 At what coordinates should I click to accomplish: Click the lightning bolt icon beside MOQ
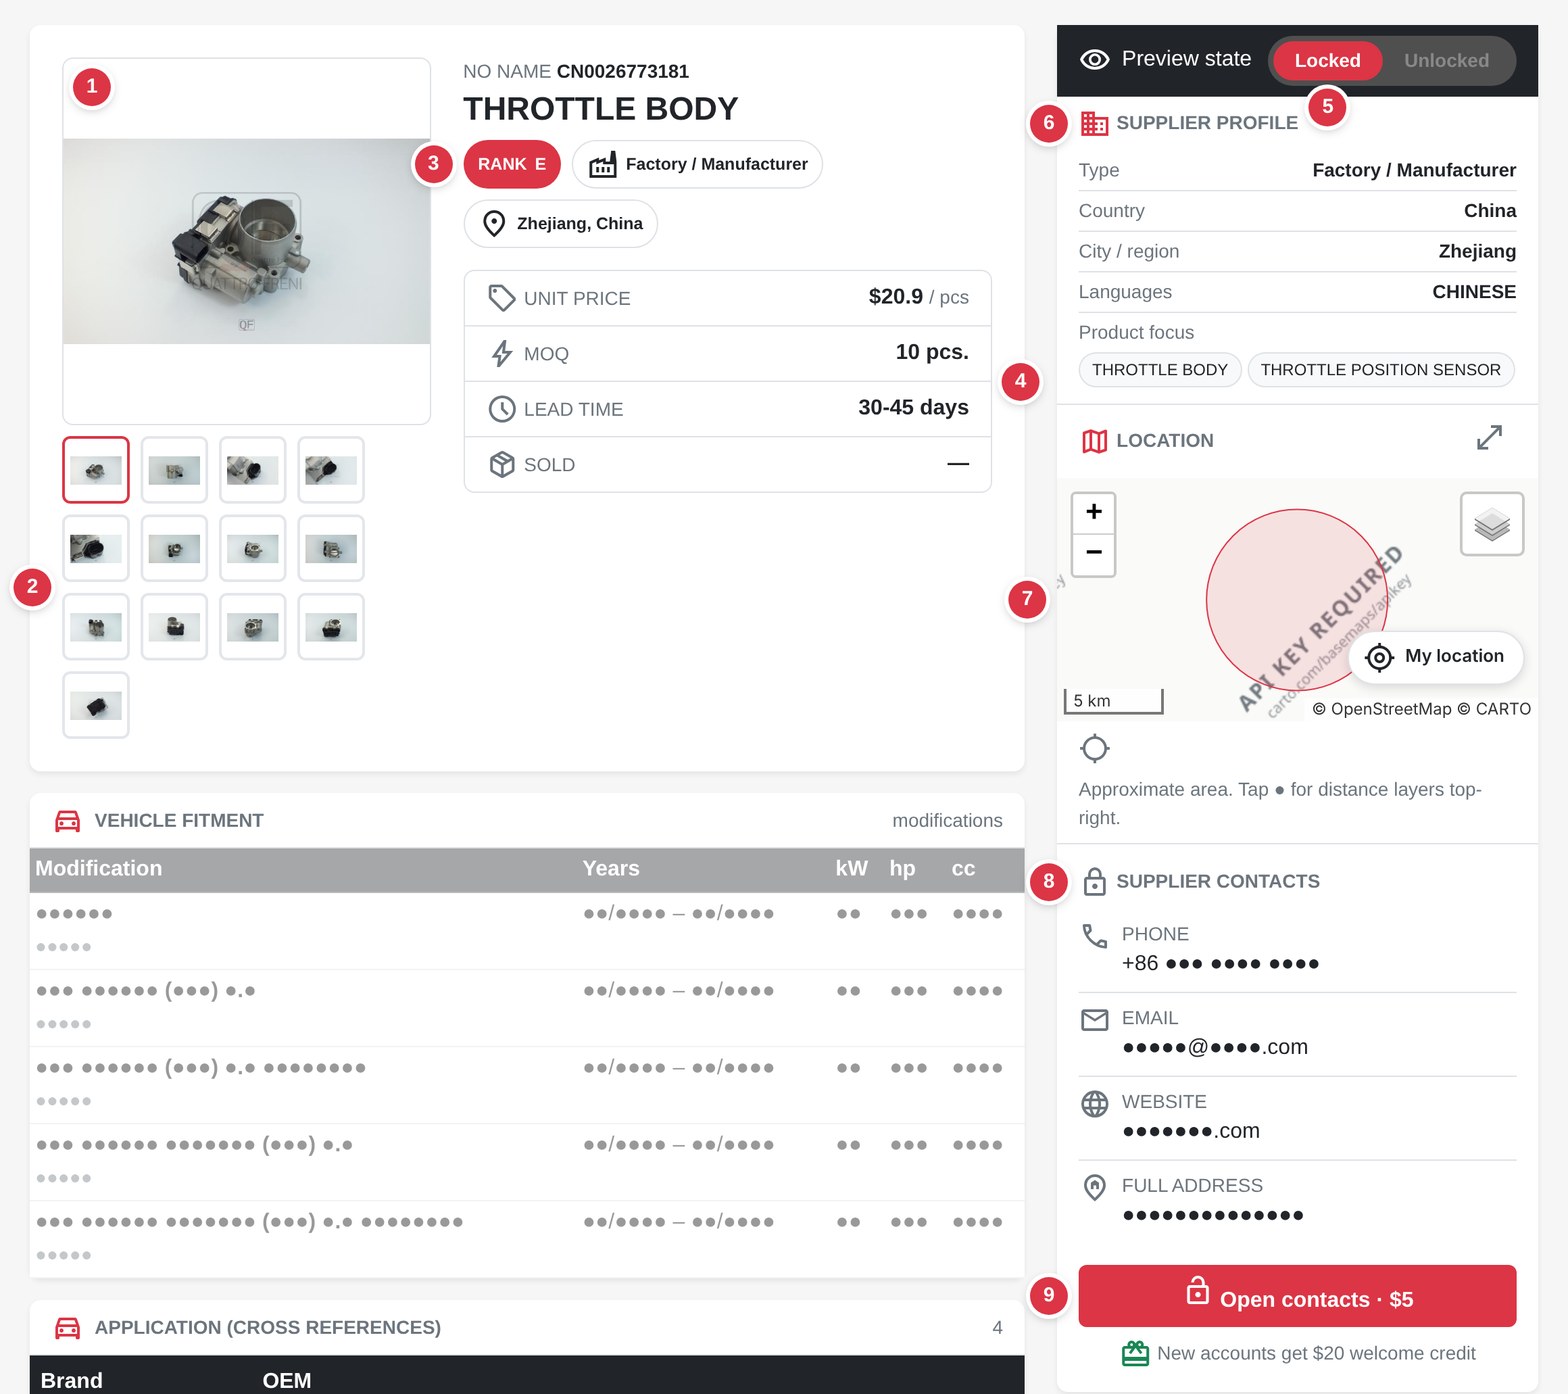point(501,353)
